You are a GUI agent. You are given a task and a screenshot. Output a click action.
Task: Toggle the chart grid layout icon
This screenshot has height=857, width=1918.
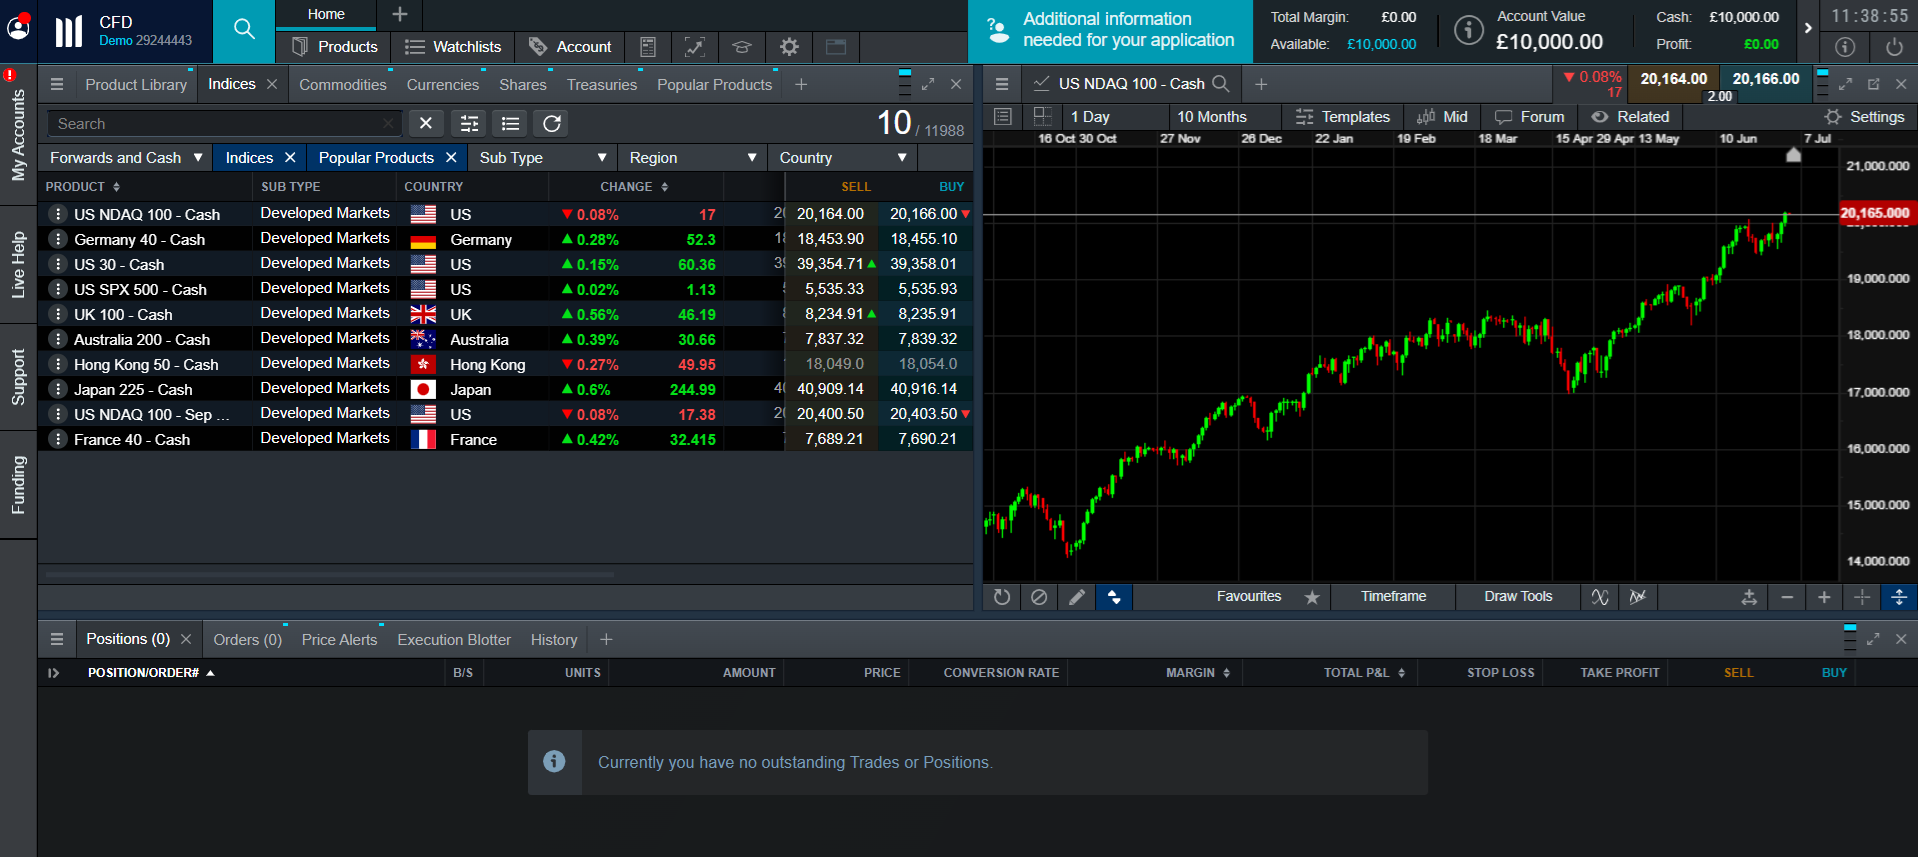(x=1042, y=116)
